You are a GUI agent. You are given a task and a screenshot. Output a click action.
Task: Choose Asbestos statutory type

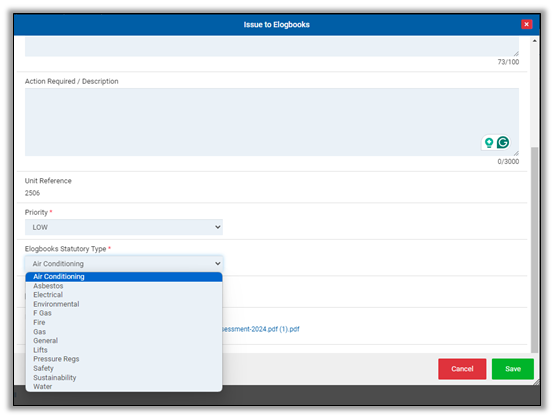pos(48,286)
